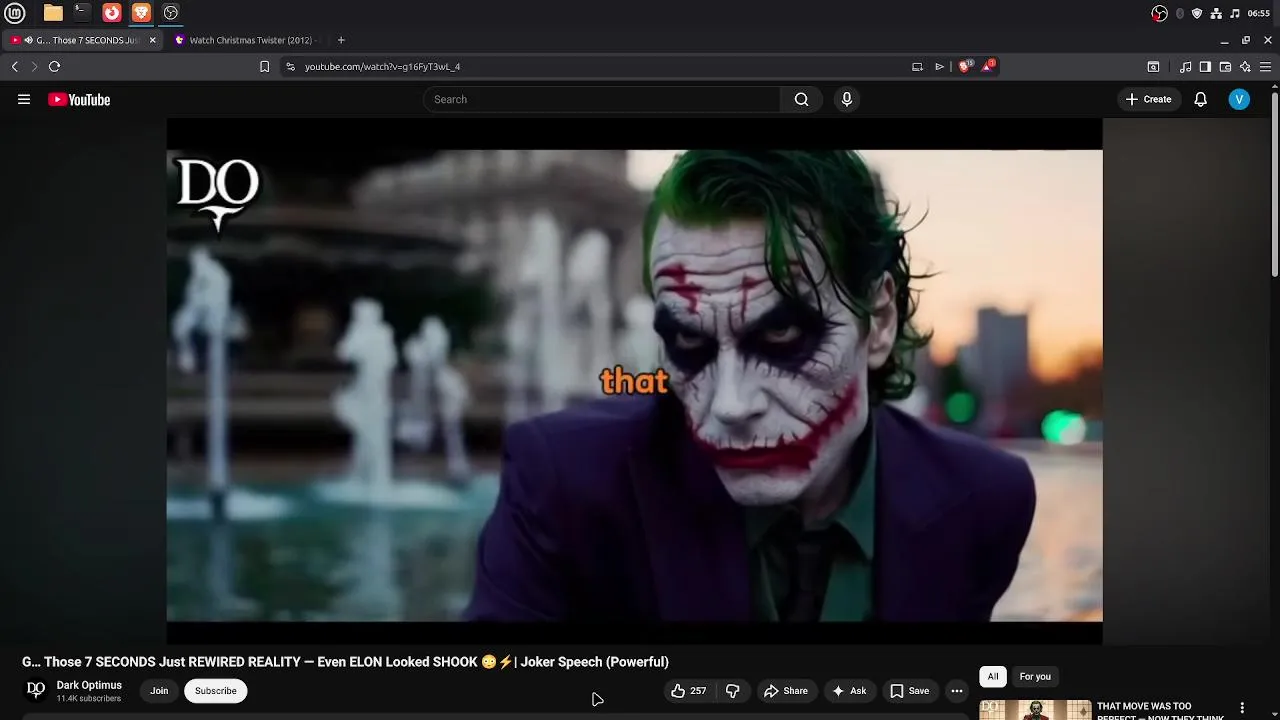Select the For you filter chip
This screenshot has width=1280, height=720.
tap(1035, 677)
